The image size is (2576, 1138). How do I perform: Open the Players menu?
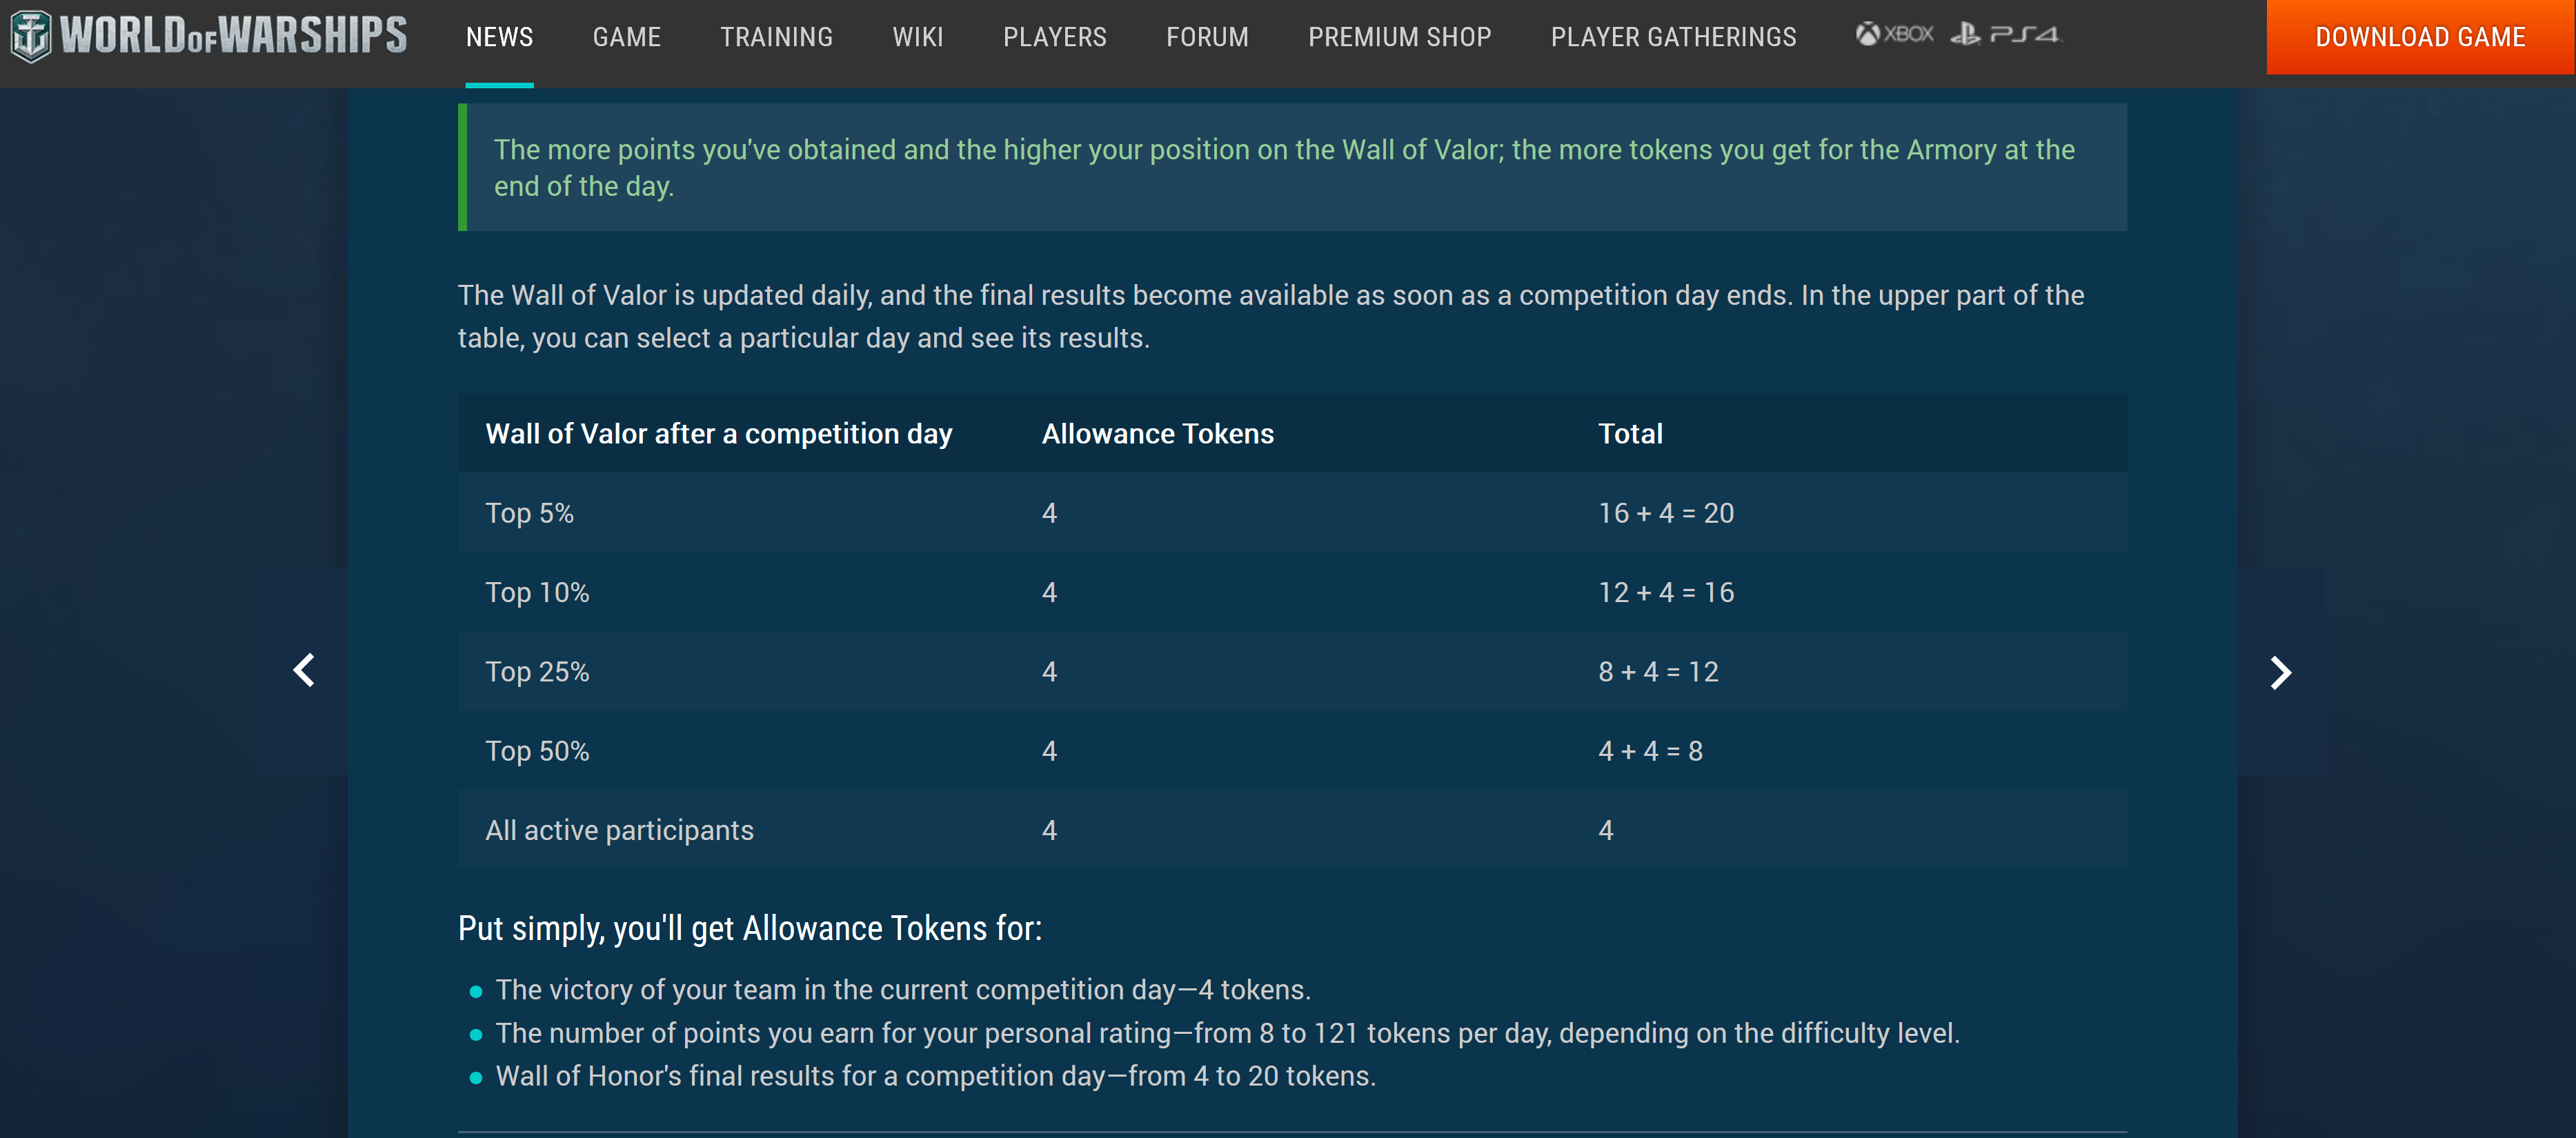[x=1054, y=37]
